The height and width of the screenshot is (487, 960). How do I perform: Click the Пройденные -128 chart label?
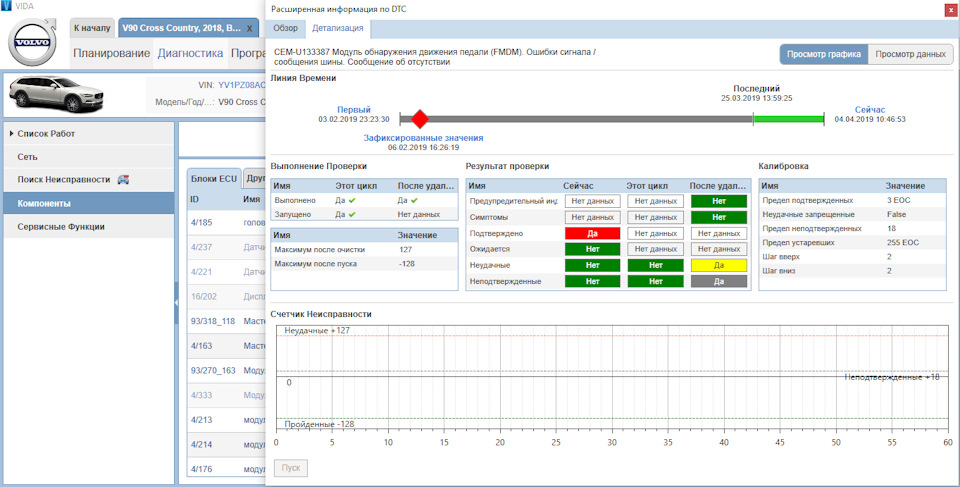[320, 424]
